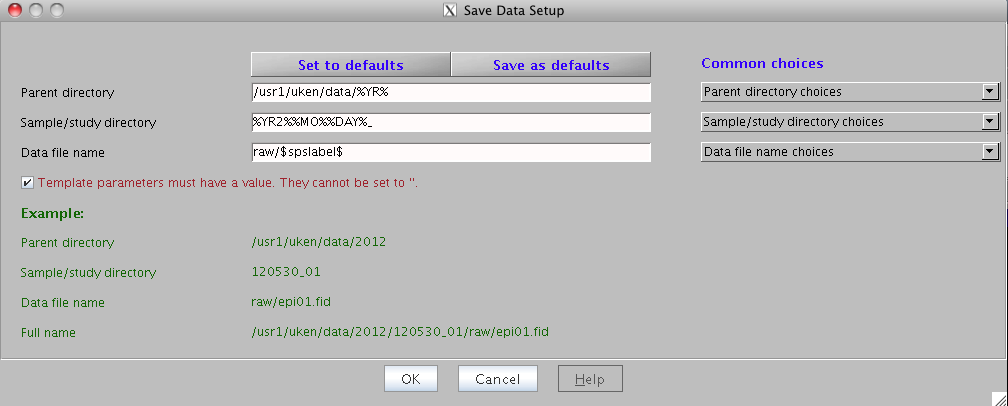Click into the Parent directory text field
This screenshot has width=1008, height=406.
(x=451, y=92)
